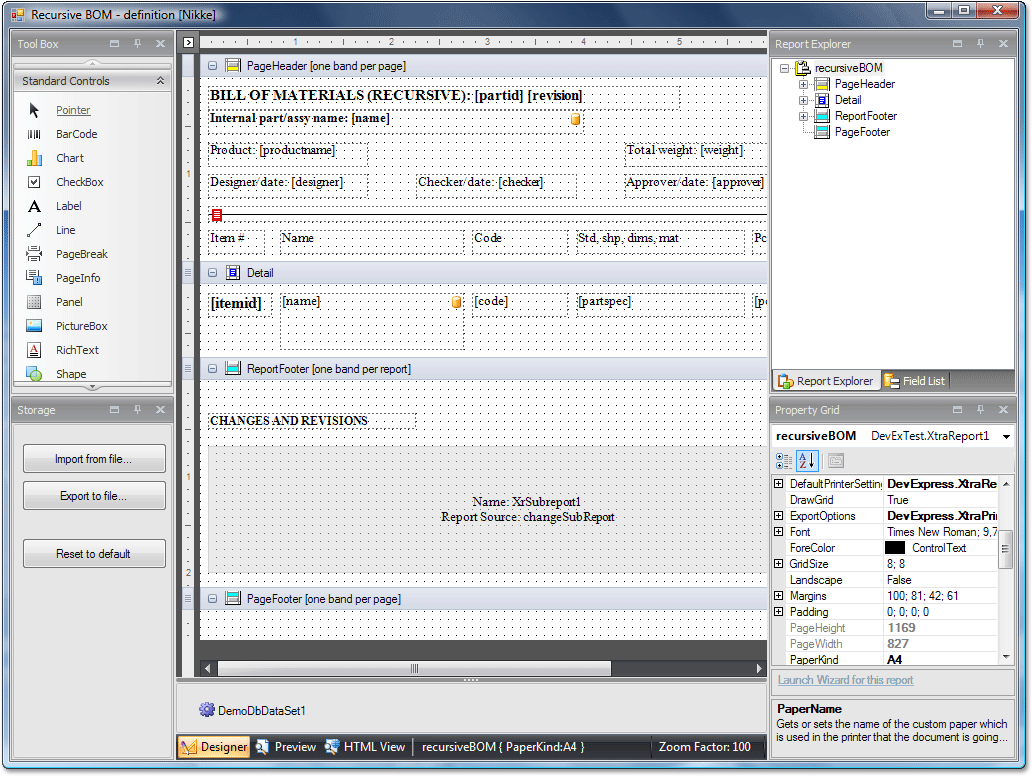The height and width of the screenshot is (776, 1032).
Task: Click Reset to default button
Action: 93,554
